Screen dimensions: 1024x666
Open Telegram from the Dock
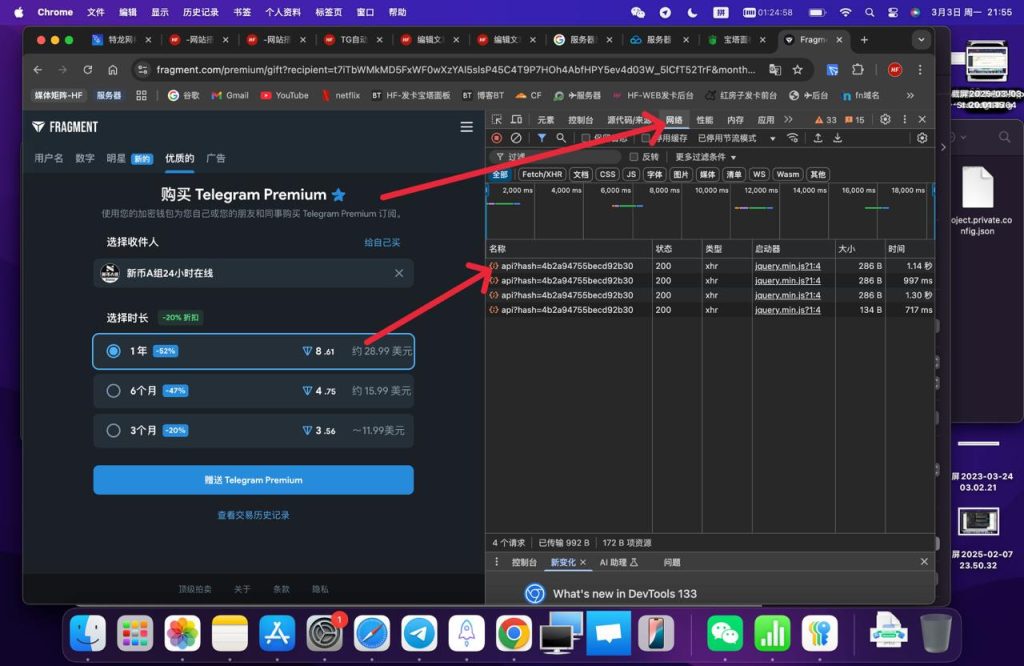tap(419, 633)
